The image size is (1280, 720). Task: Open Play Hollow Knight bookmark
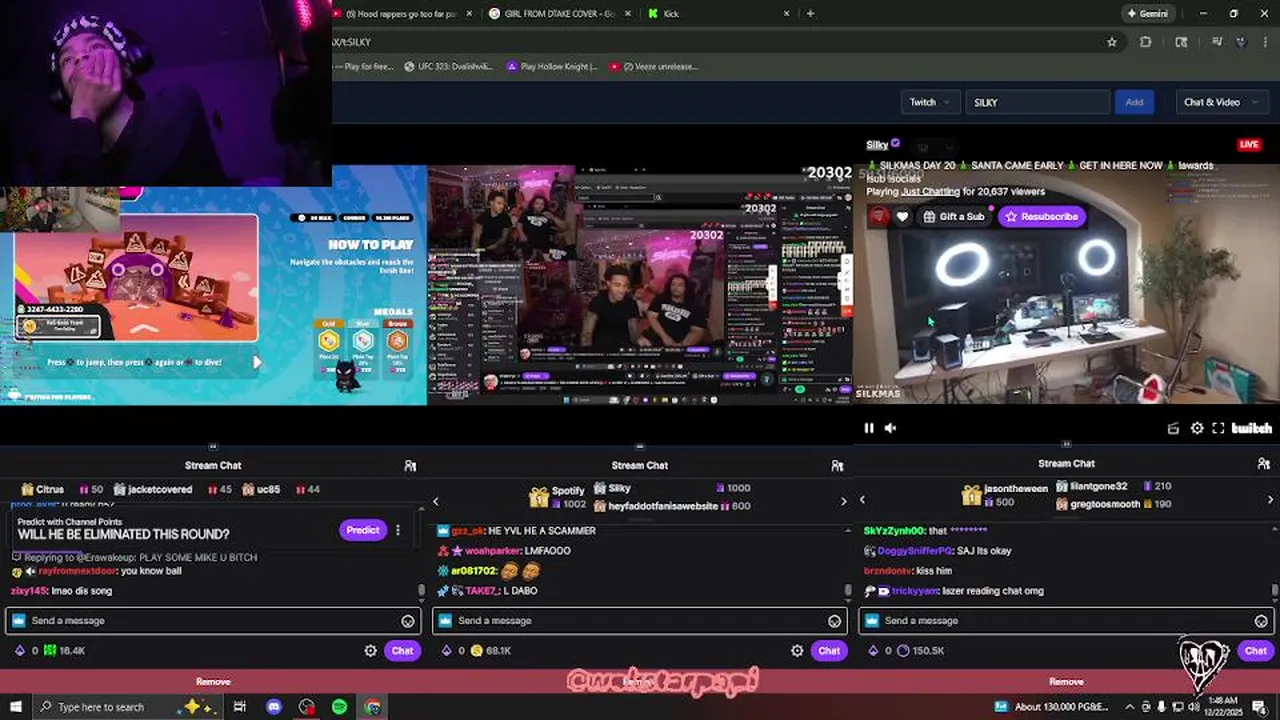pos(552,67)
